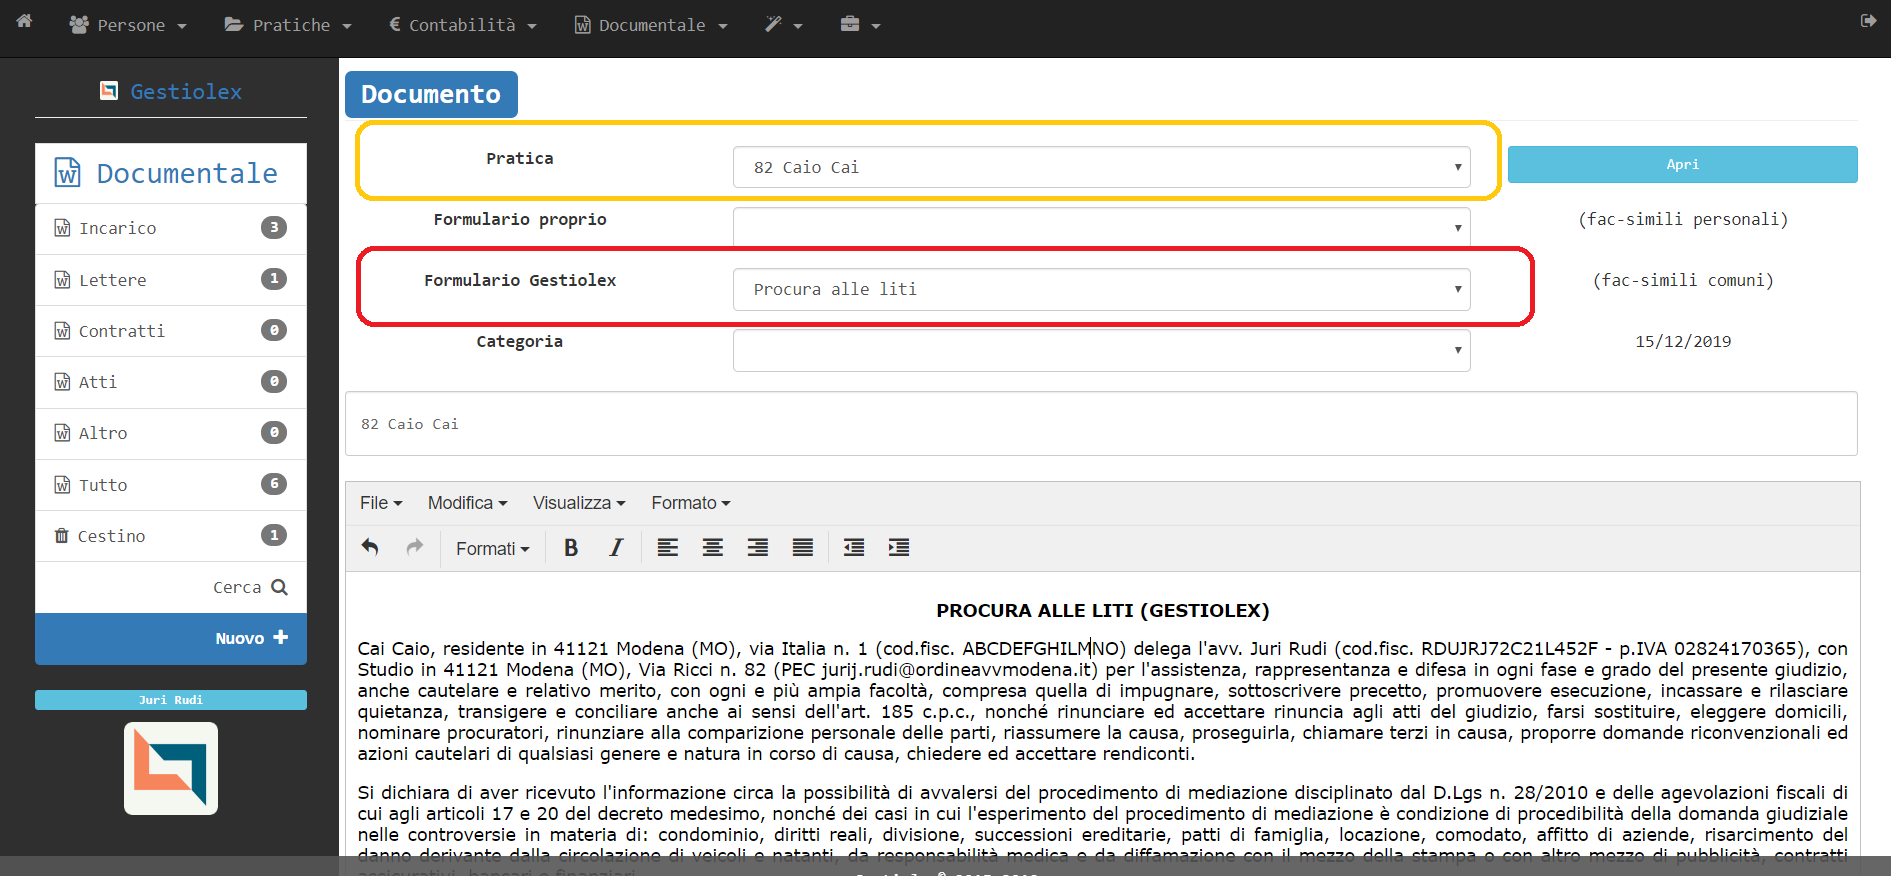Go to home via the house icon

click(24, 21)
